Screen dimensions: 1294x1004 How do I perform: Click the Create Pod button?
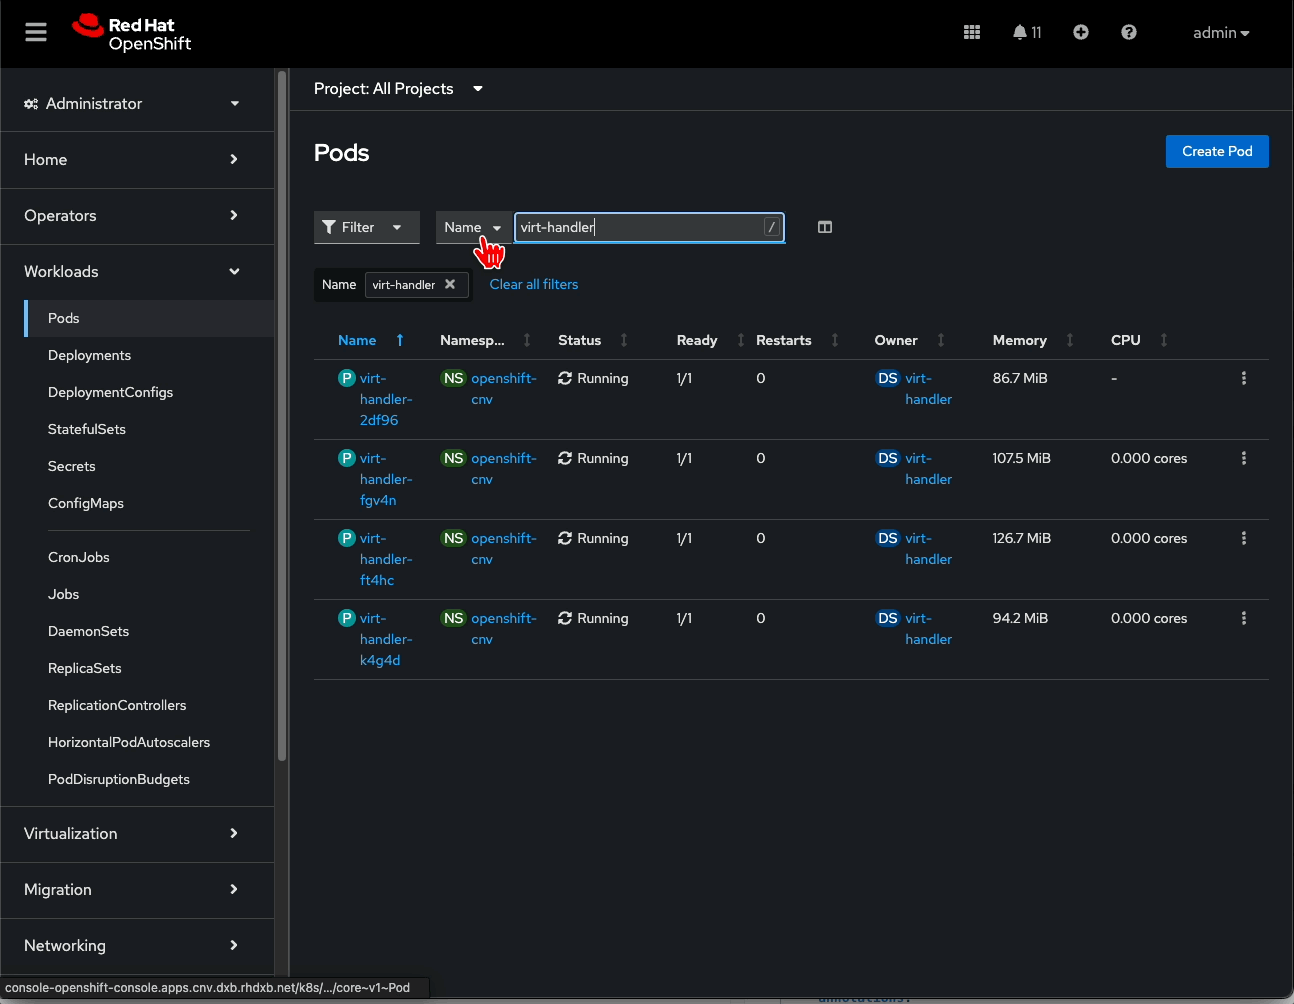(1216, 151)
